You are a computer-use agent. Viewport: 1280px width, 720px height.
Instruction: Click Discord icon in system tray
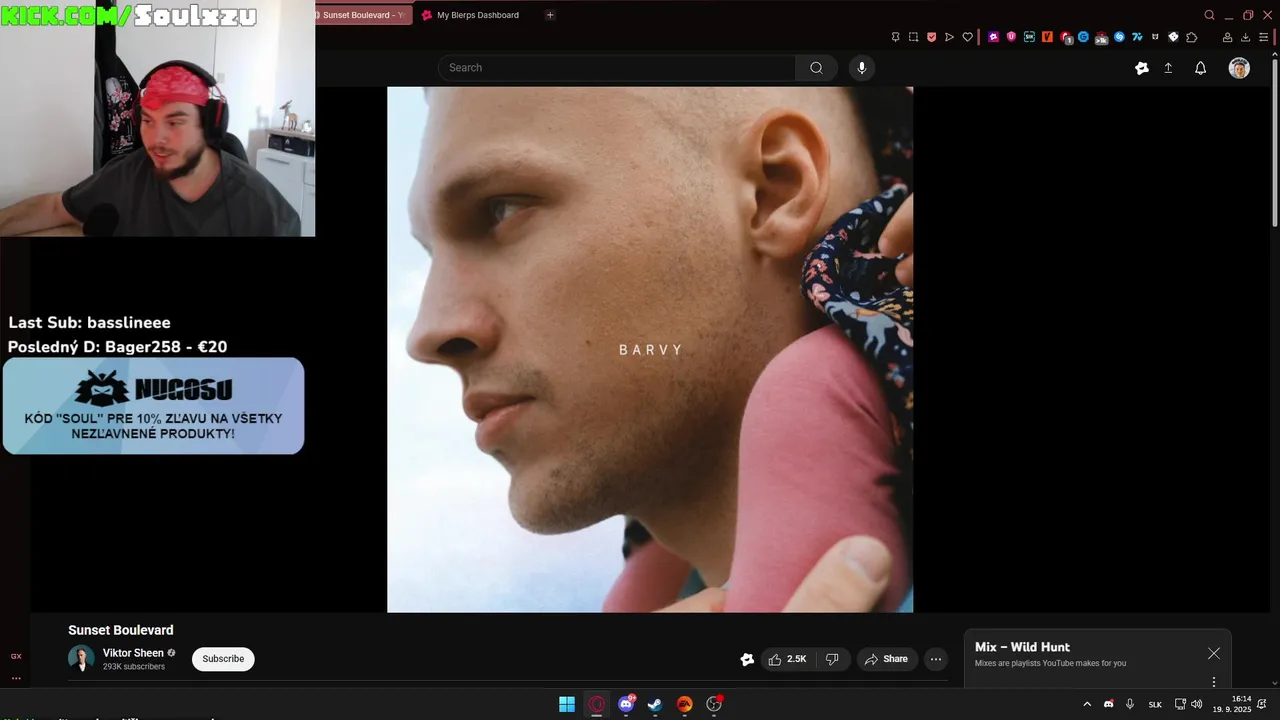click(1108, 704)
